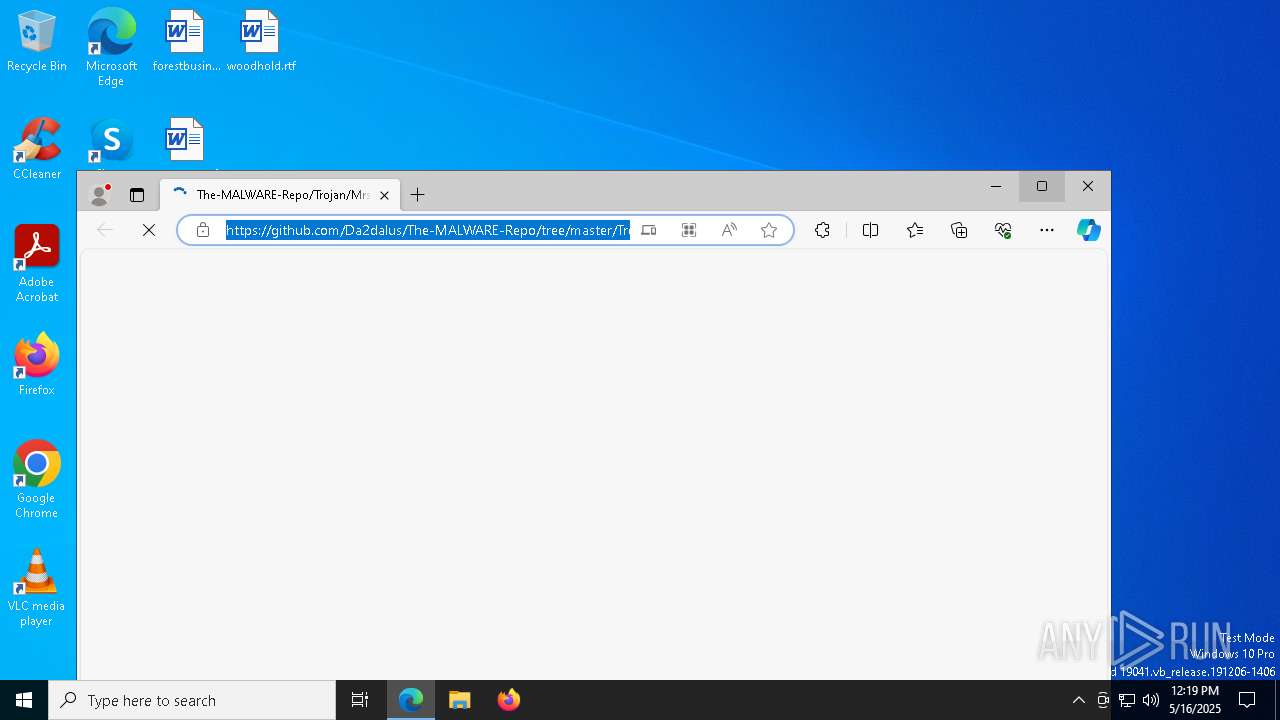Open Browser essentials heart icon

1003,230
